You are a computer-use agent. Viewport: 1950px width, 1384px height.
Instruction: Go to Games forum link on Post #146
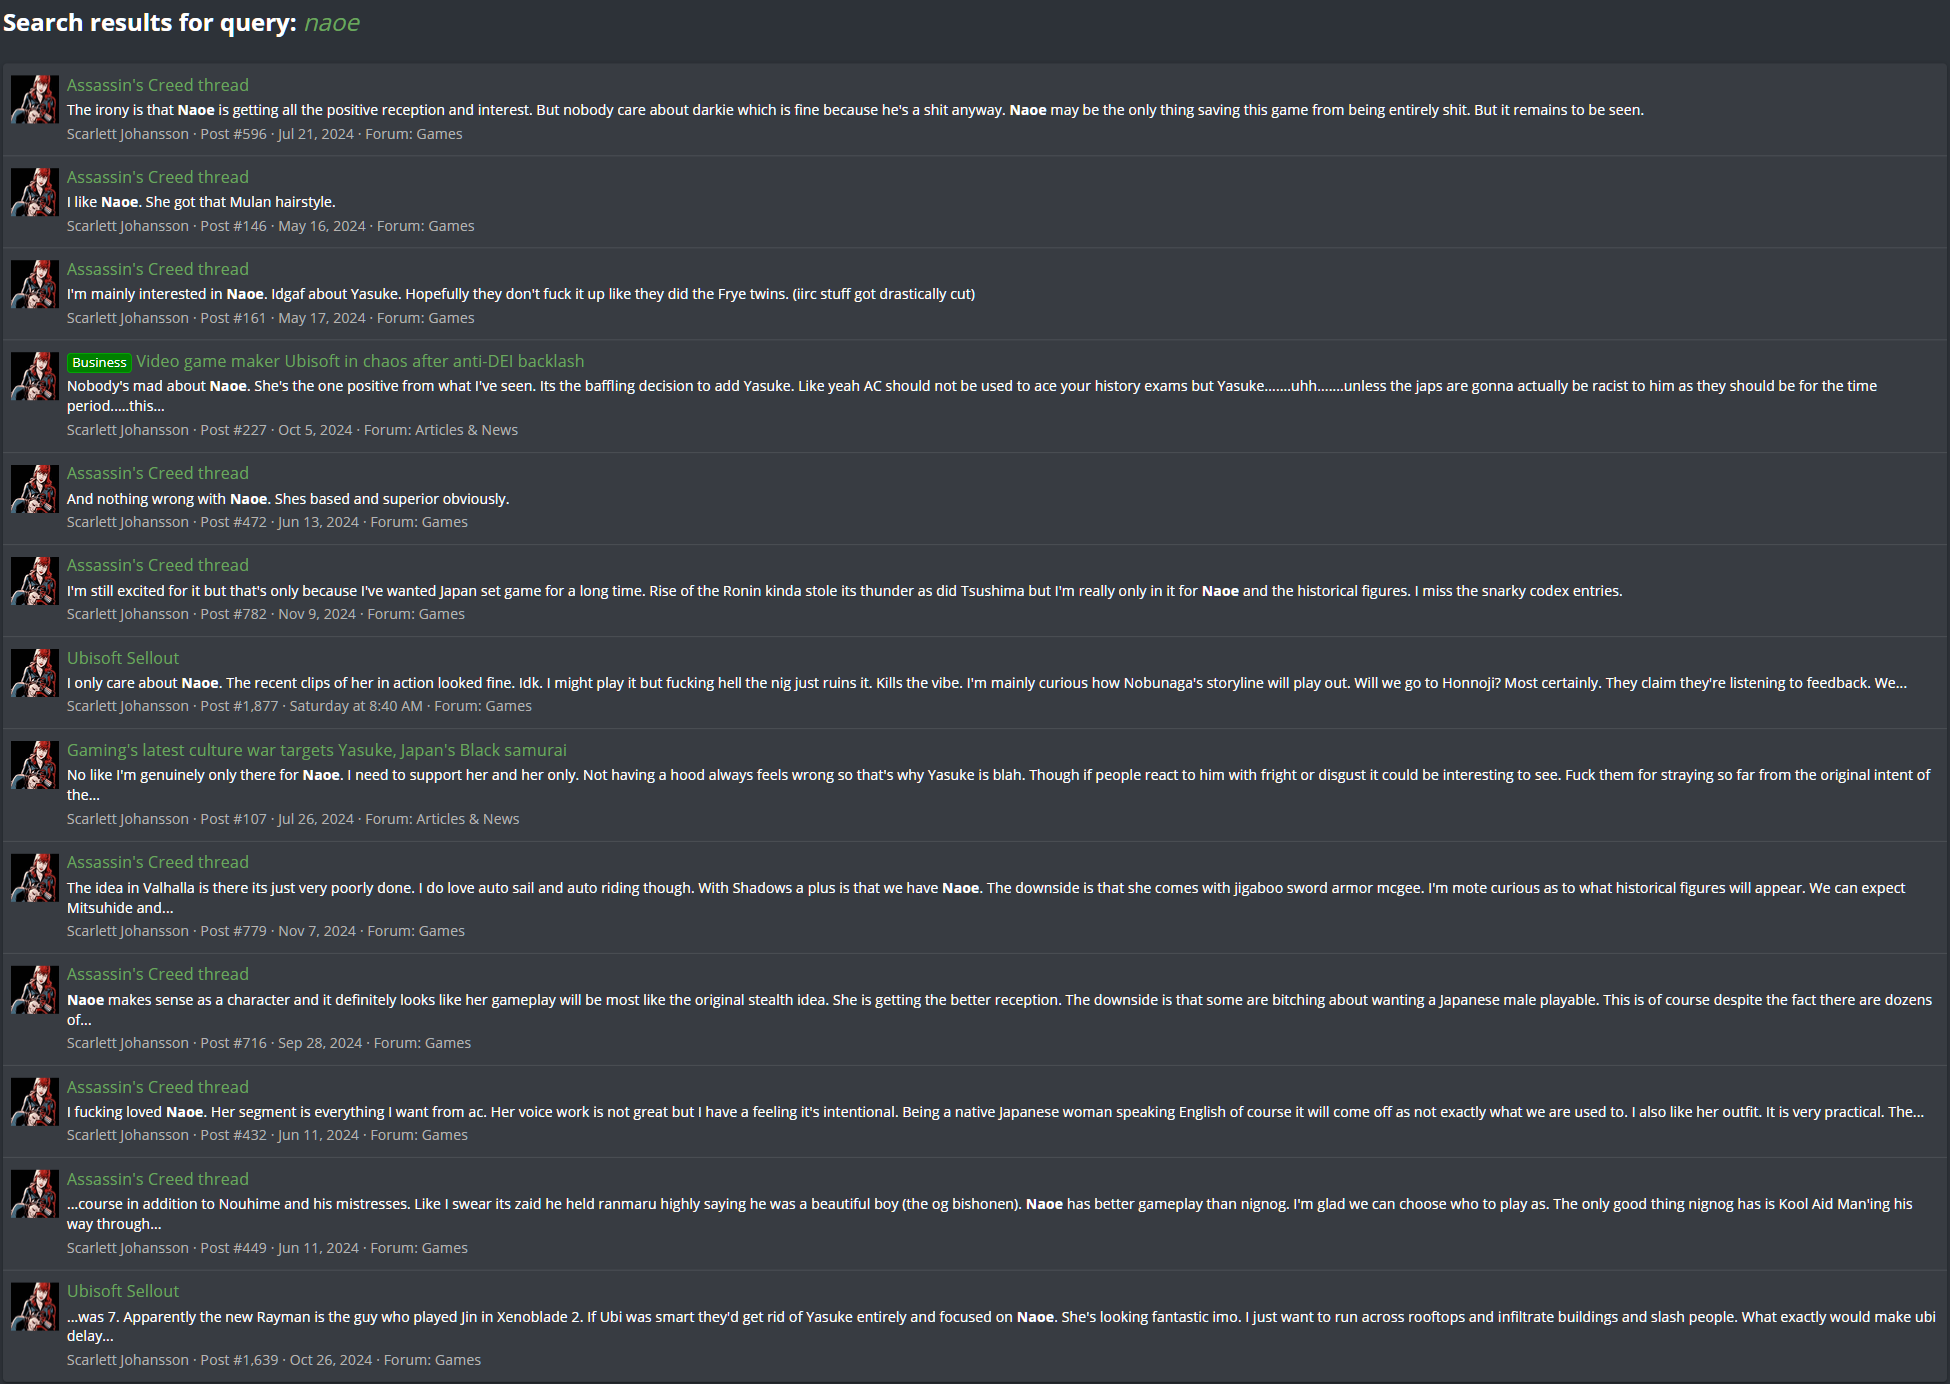451,226
